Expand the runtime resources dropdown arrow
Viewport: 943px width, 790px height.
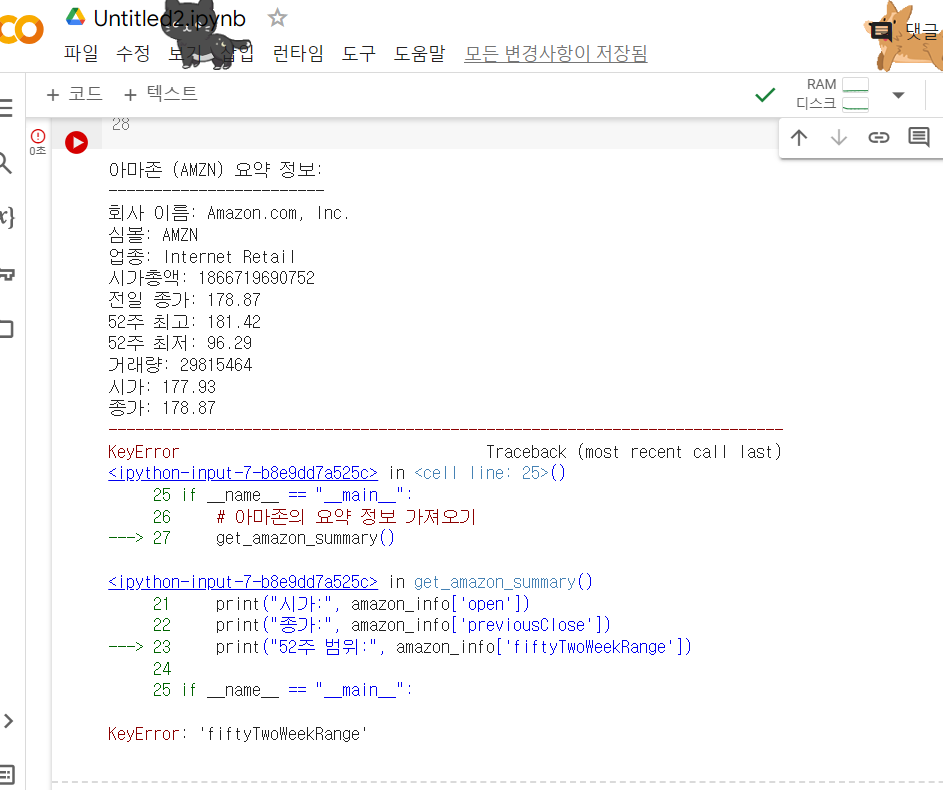pyautogui.click(x=898, y=95)
